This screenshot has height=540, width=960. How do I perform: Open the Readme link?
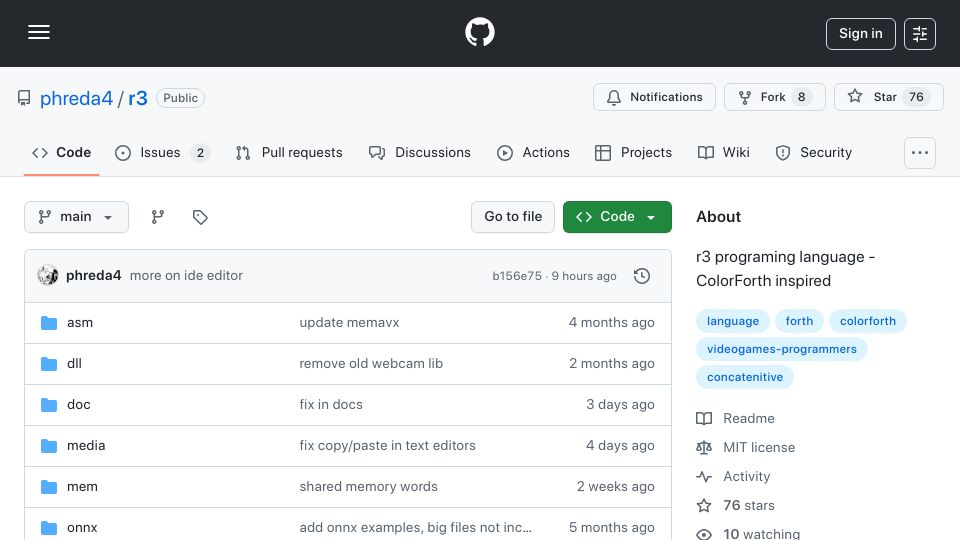click(736, 418)
